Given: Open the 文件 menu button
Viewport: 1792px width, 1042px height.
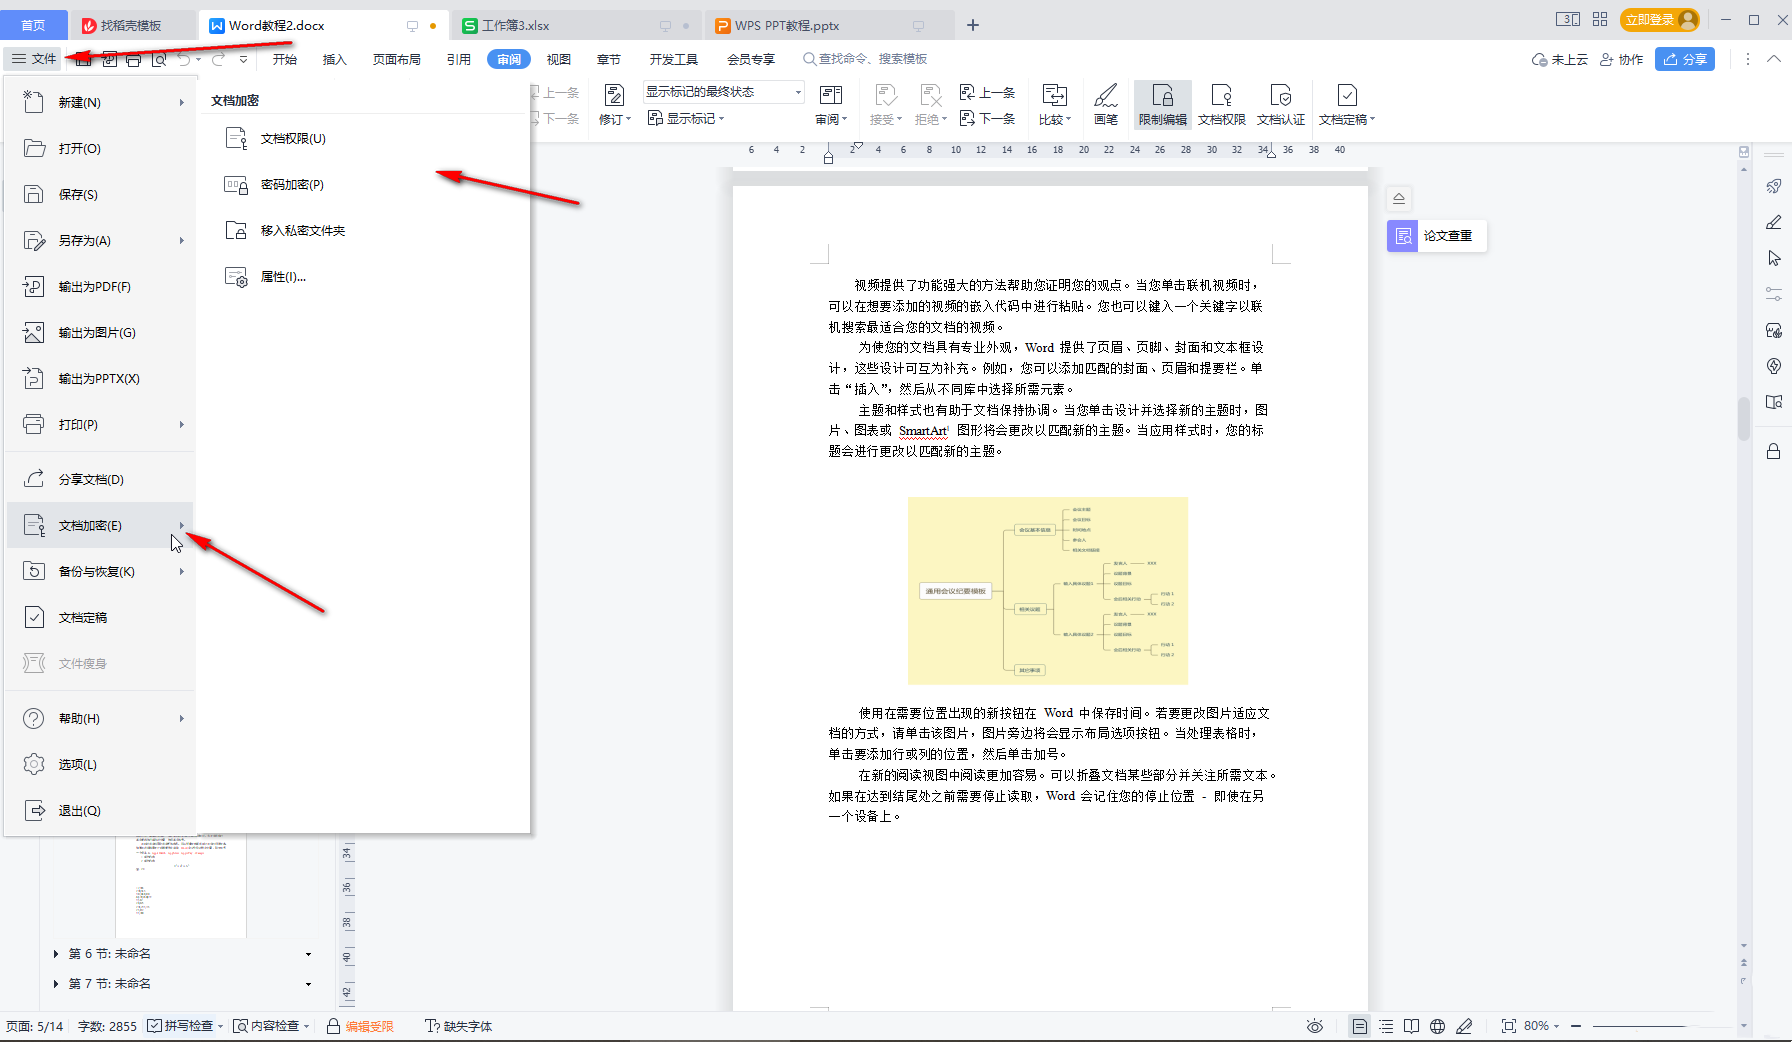Looking at the screenshot, I should 34,59.
